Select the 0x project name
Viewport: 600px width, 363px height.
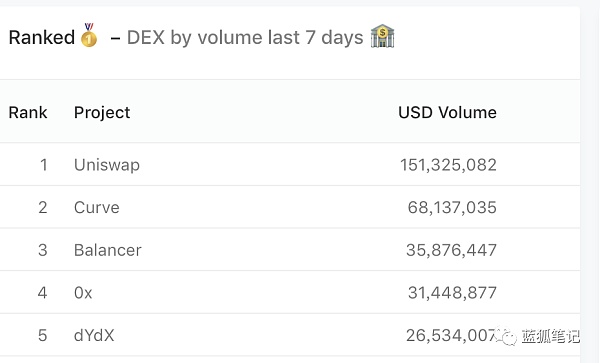click(x=83, y=293)
